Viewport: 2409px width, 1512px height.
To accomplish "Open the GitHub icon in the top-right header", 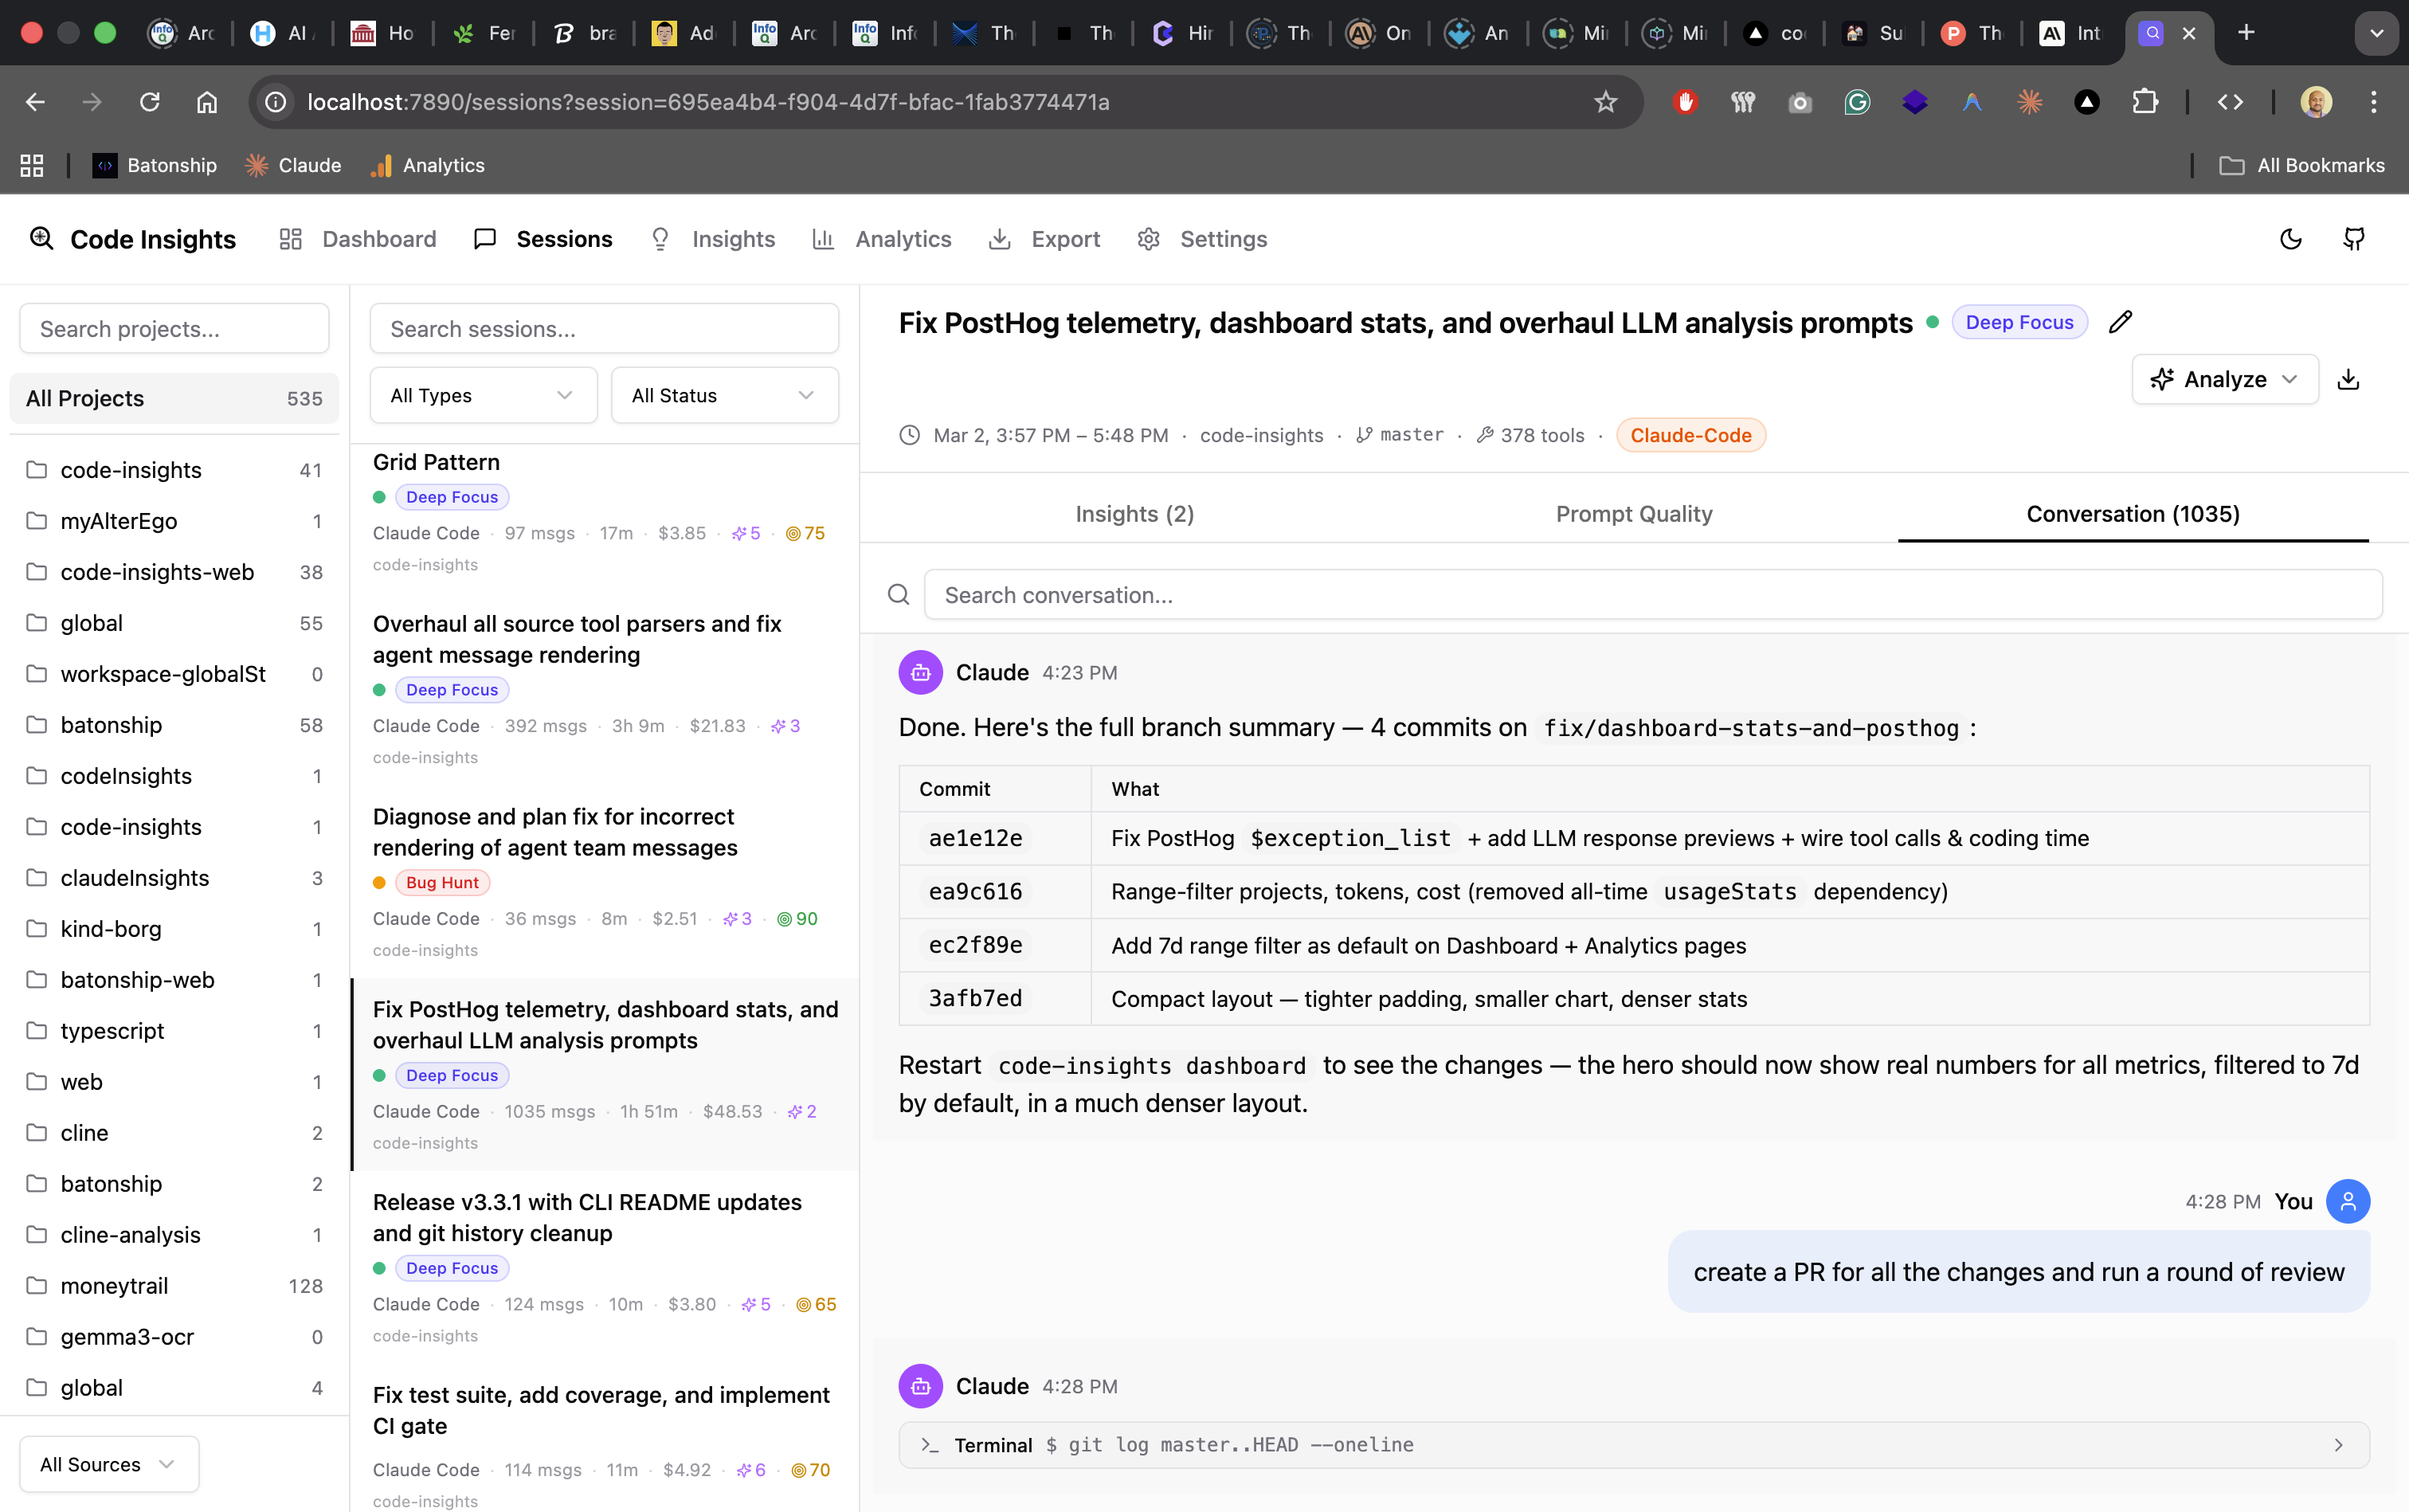I will [x=2354, y=239].
